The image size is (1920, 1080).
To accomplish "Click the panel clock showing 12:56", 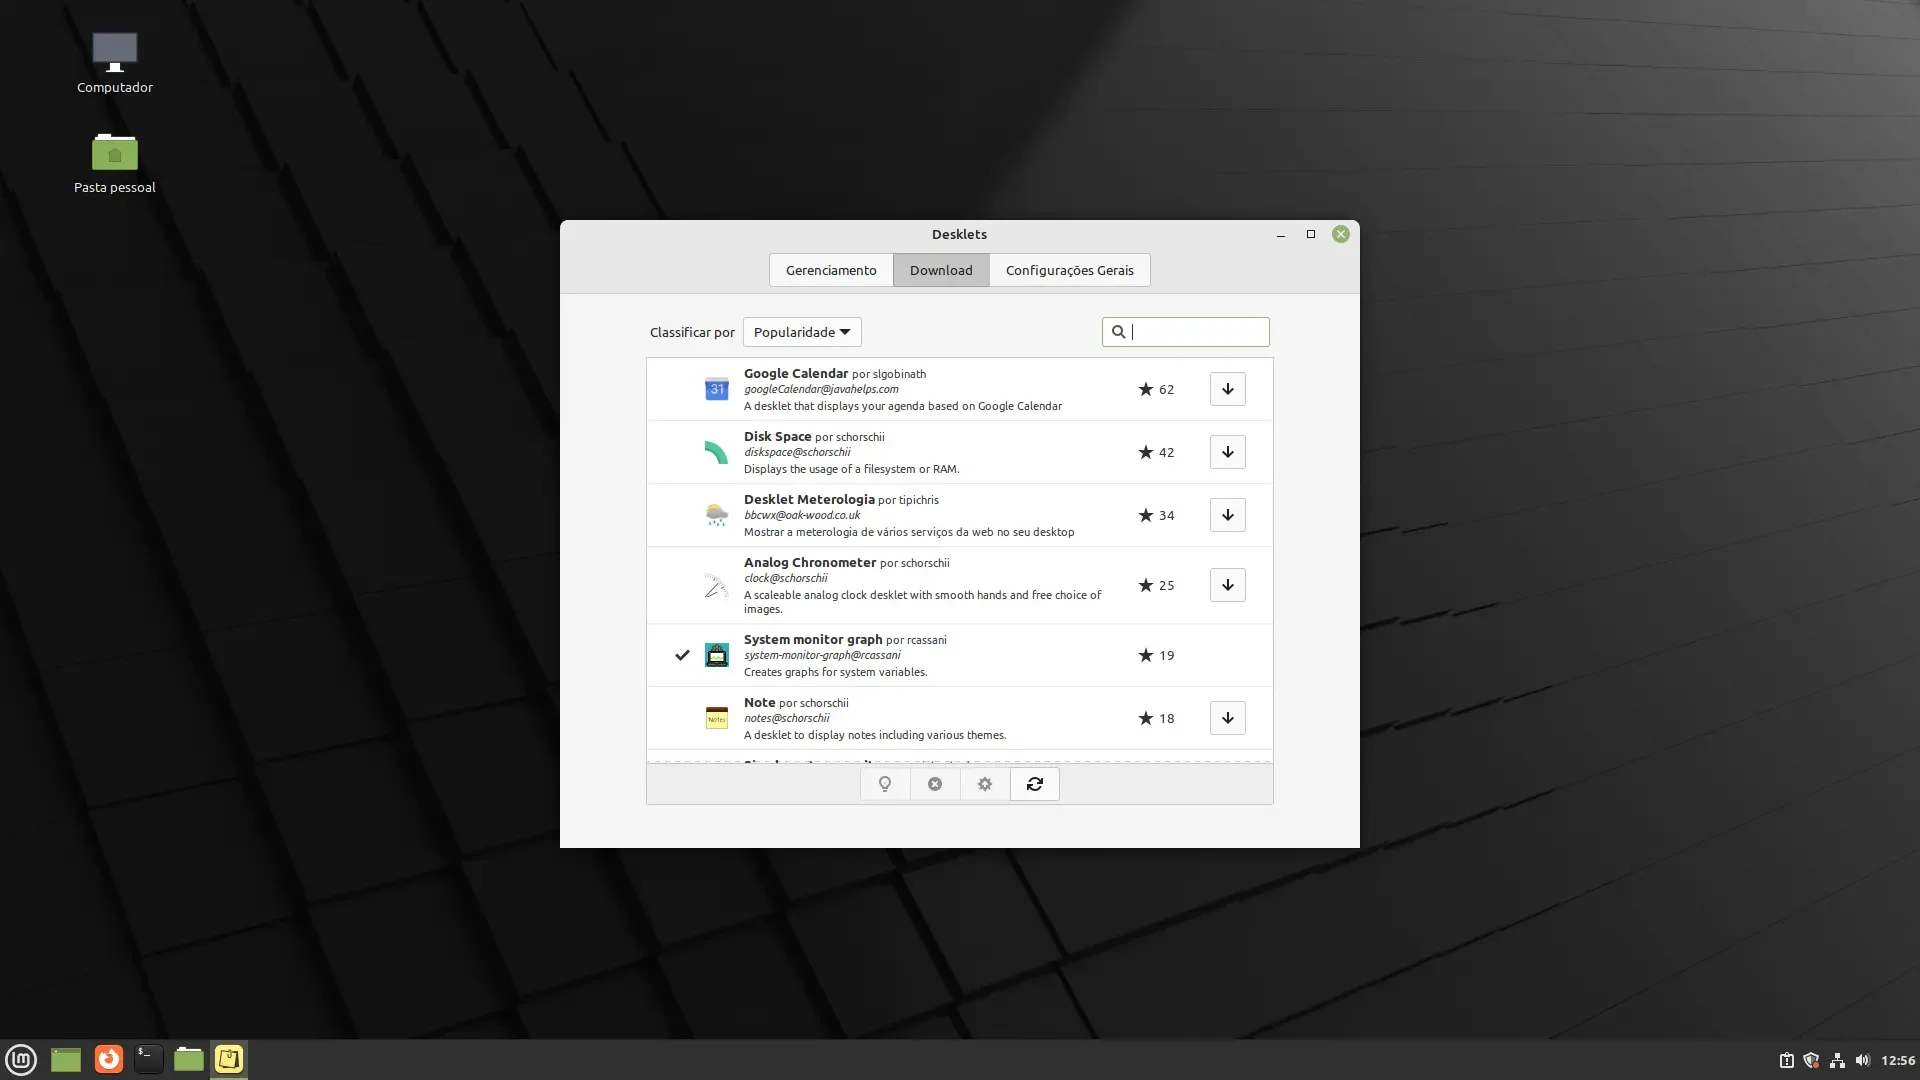I will coord(1898,1060).
